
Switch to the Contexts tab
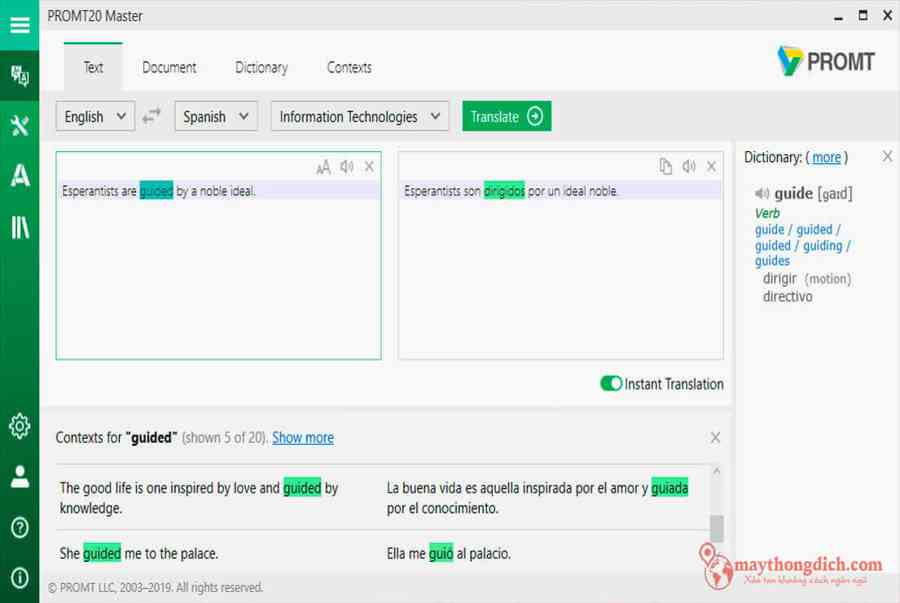[349, 68]
